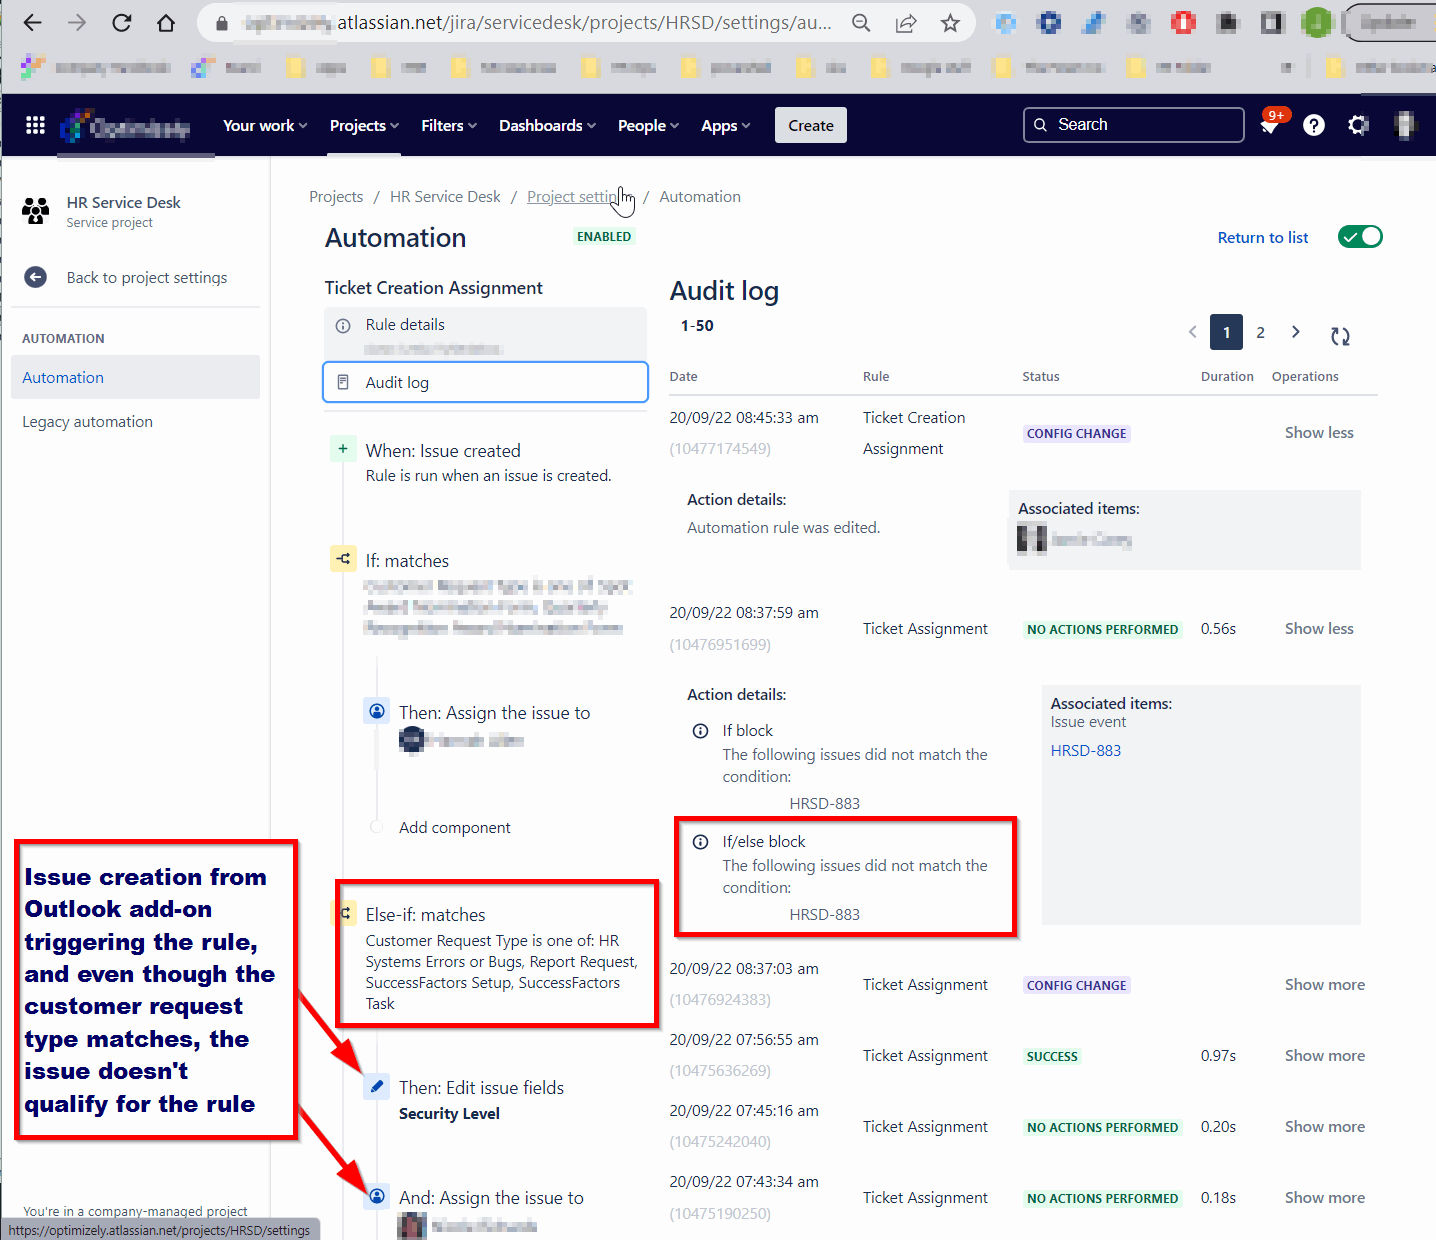Screen dimensions: 1436x1240
Task: Open the HRSD-883 issue link
Action: pos(1085,750)
